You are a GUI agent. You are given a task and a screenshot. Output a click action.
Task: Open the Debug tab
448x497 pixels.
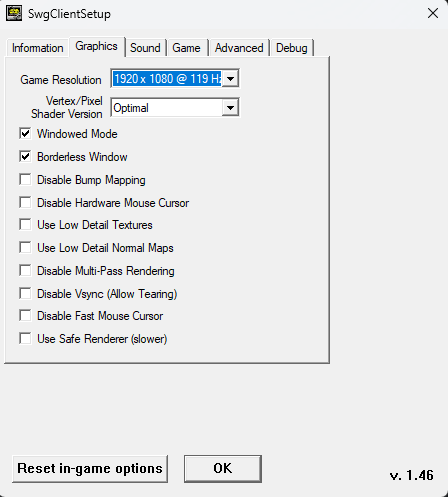(292, 48)
